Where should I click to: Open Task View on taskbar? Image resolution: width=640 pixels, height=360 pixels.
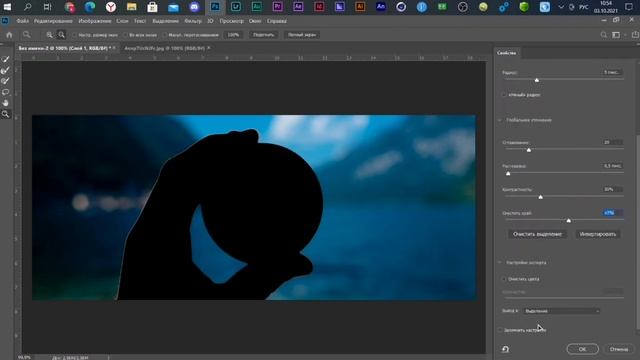point(47,7)
